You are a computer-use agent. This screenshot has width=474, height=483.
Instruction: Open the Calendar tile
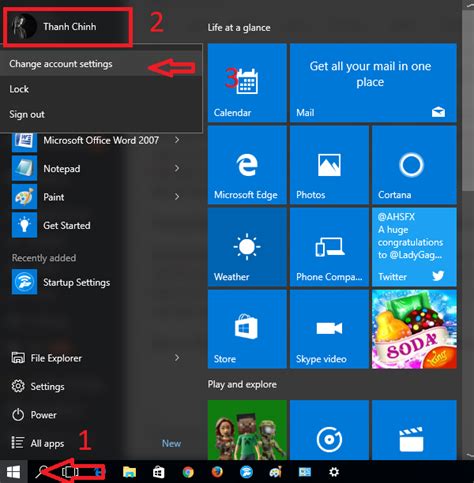(x=247, y=83)
